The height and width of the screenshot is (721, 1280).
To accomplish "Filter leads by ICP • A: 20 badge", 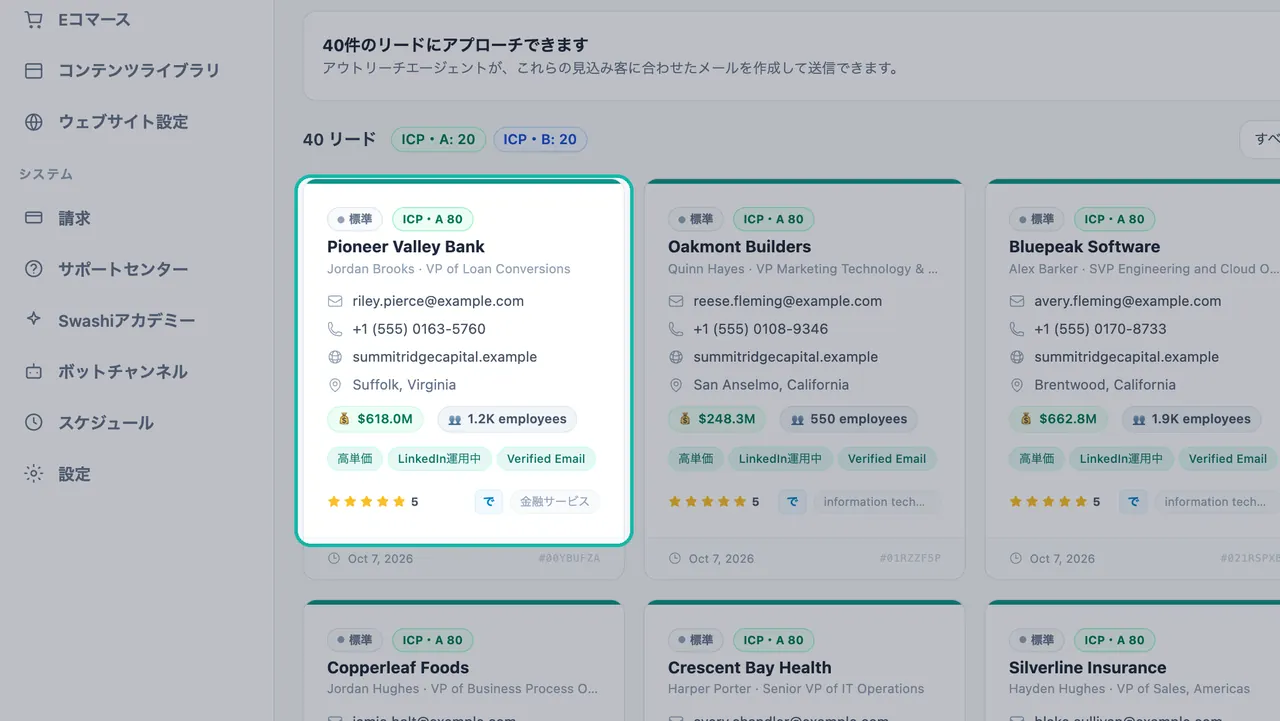I will (438, 139).
